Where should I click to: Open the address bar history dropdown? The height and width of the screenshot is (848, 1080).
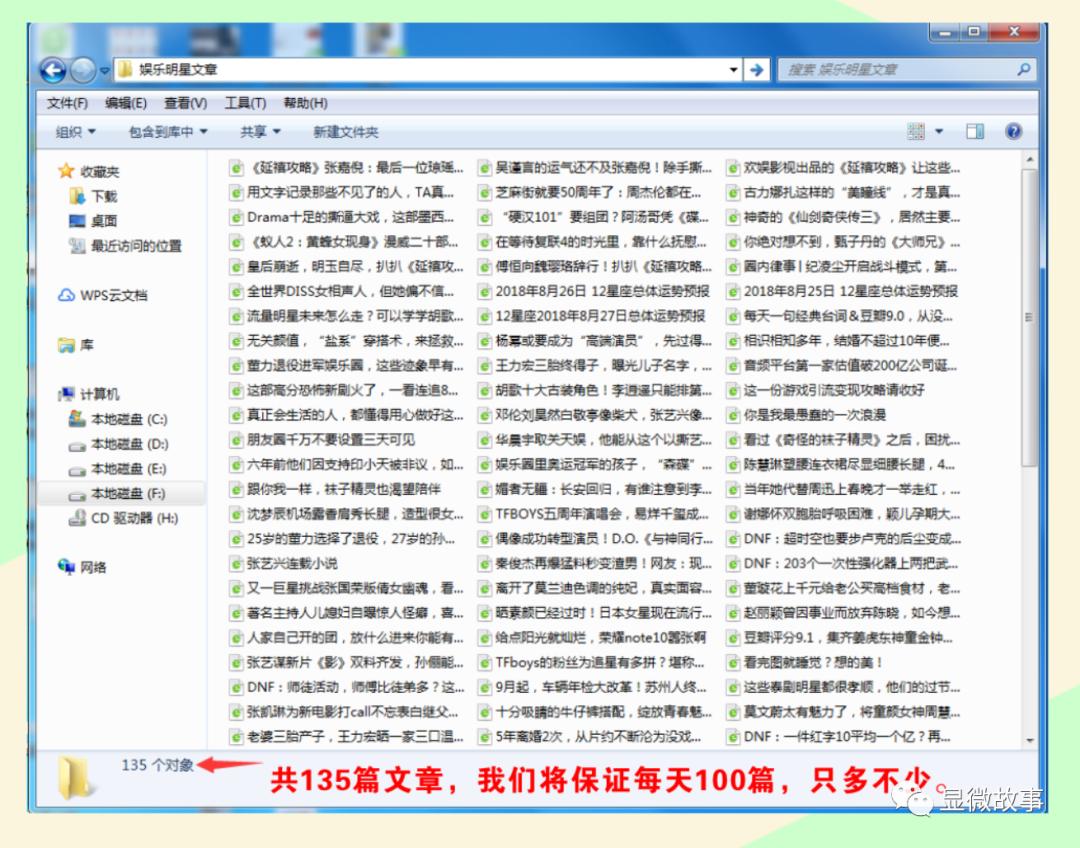[x=733, y=70]
